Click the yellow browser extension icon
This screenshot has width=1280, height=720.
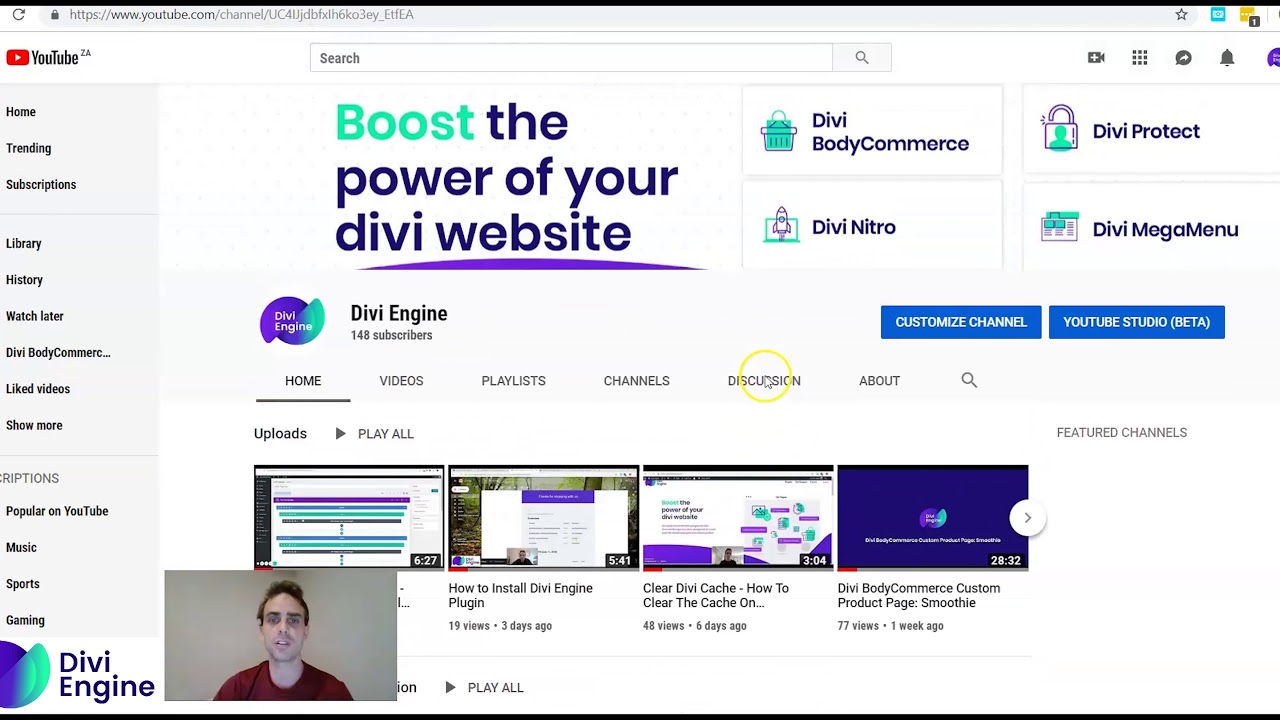[1248, 16]
